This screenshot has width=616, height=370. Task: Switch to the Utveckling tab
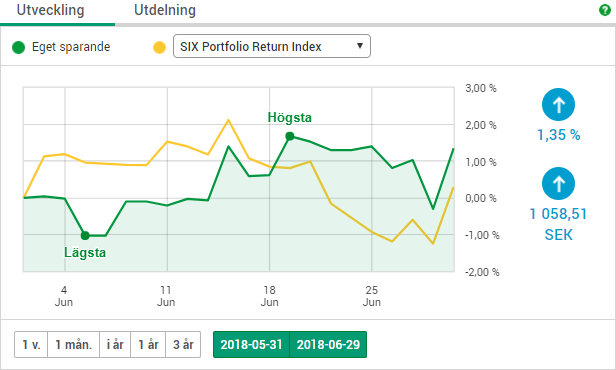[50, 10]
